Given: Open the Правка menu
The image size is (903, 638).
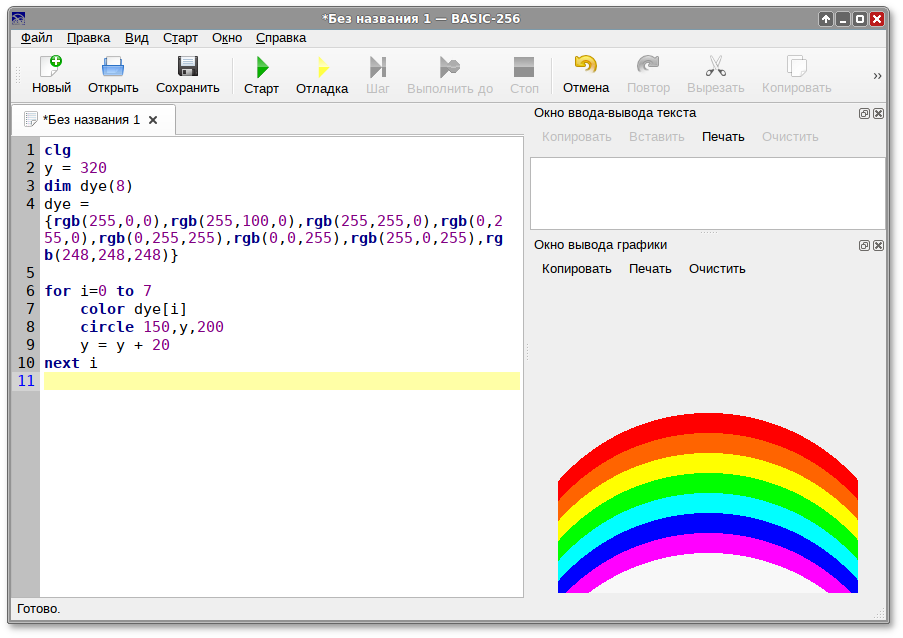Looking at the screenshot, I should (x=88, y=38).
